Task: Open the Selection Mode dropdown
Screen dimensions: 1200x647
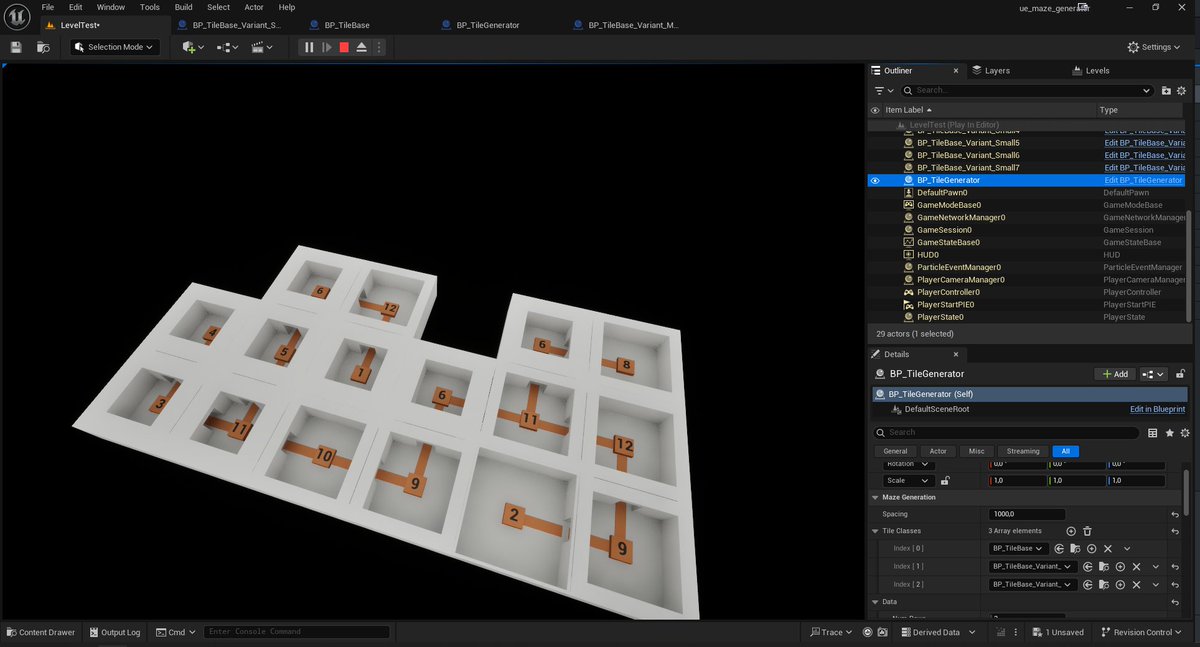Action: point(115,47)
